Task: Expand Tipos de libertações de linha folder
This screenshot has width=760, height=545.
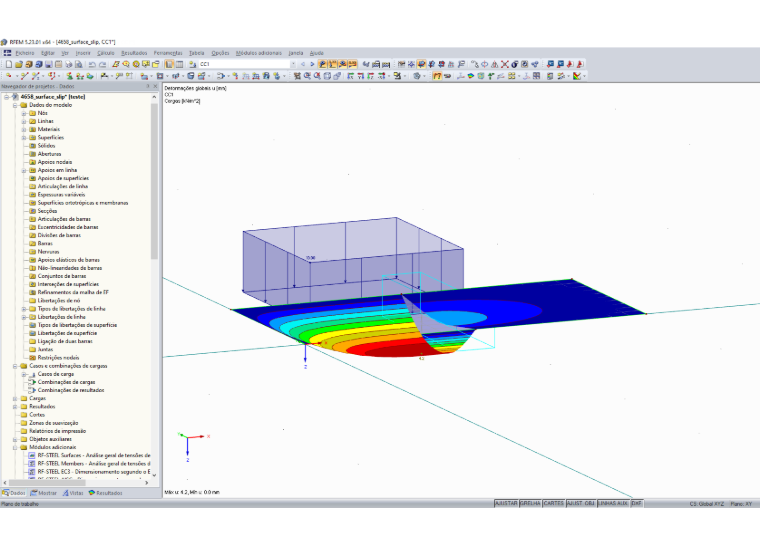Action: point(24,309)
